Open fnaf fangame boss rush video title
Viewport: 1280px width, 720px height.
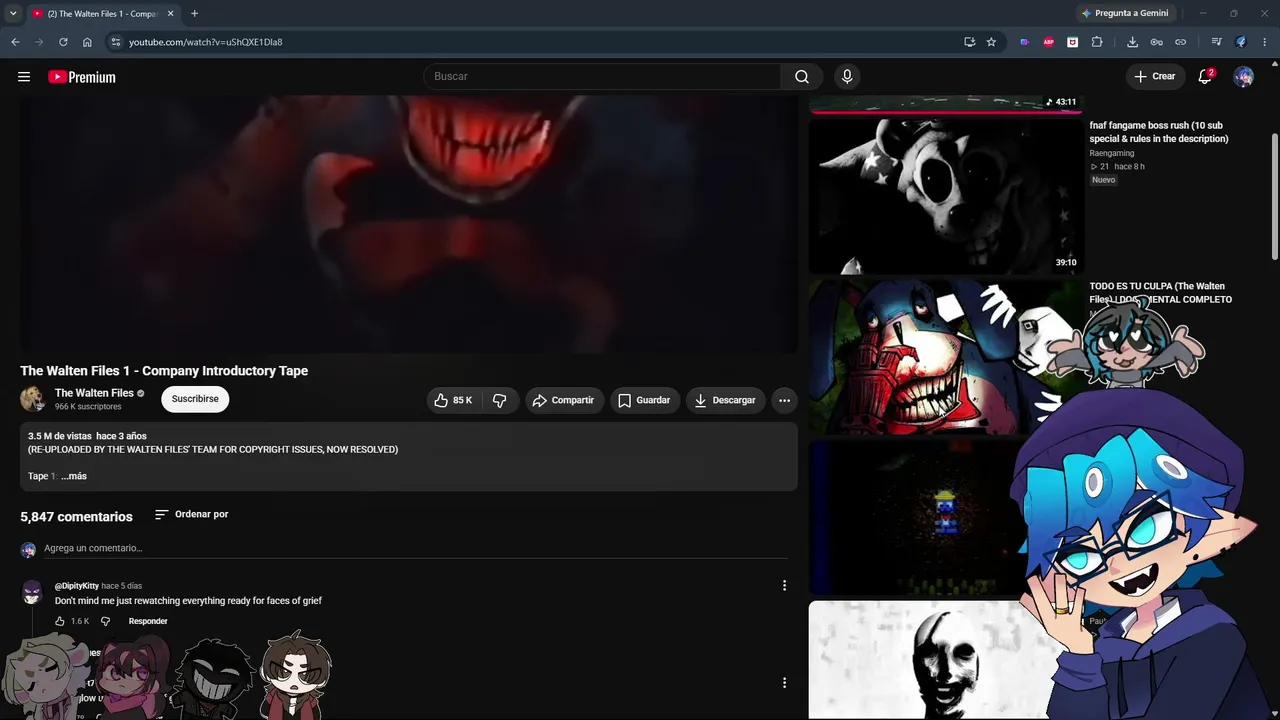[x=1159, y=132]
